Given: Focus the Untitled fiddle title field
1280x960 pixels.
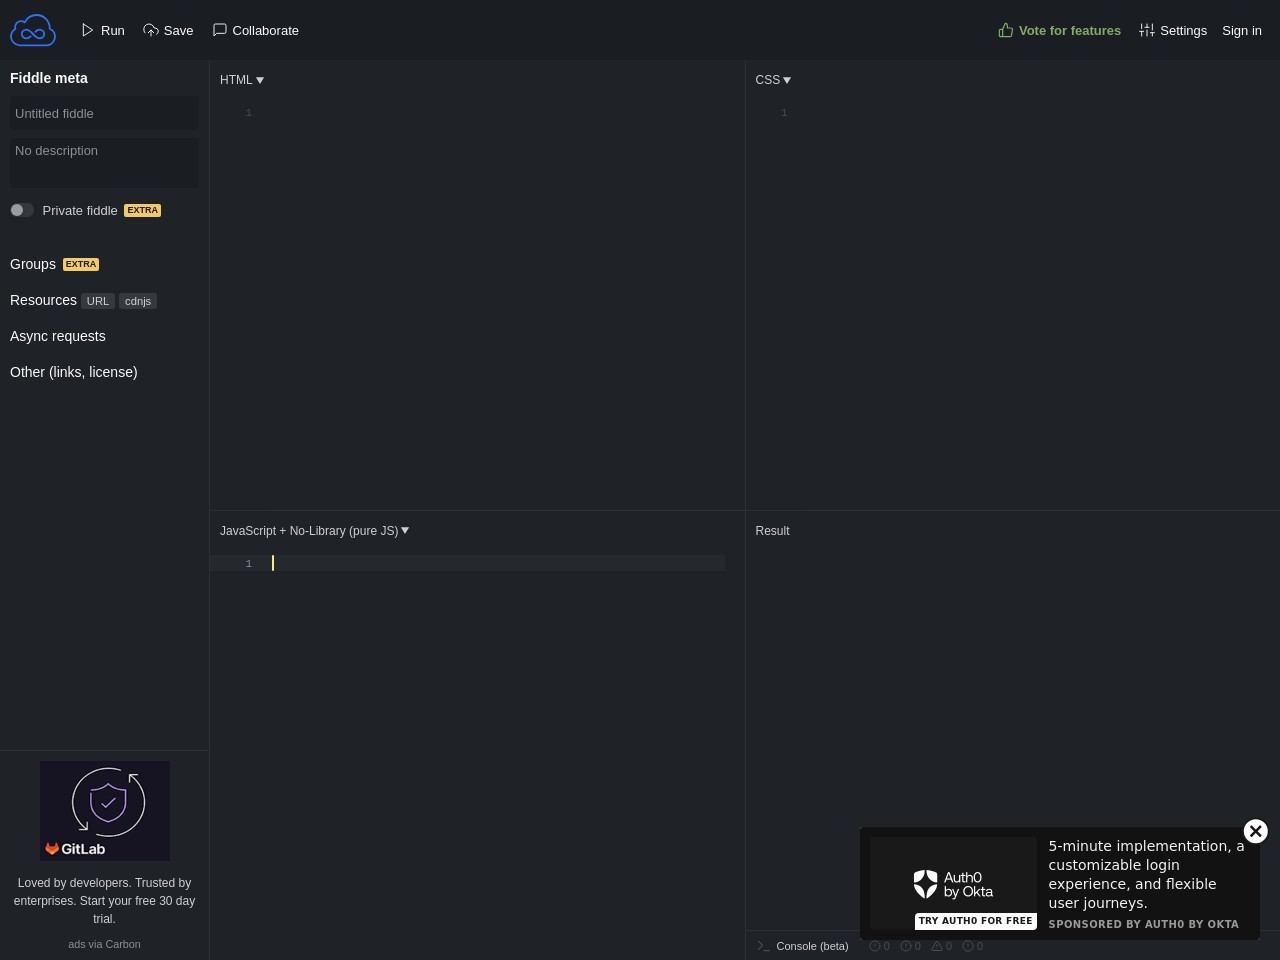Looking at the screenshot, I should click(104, 114).
